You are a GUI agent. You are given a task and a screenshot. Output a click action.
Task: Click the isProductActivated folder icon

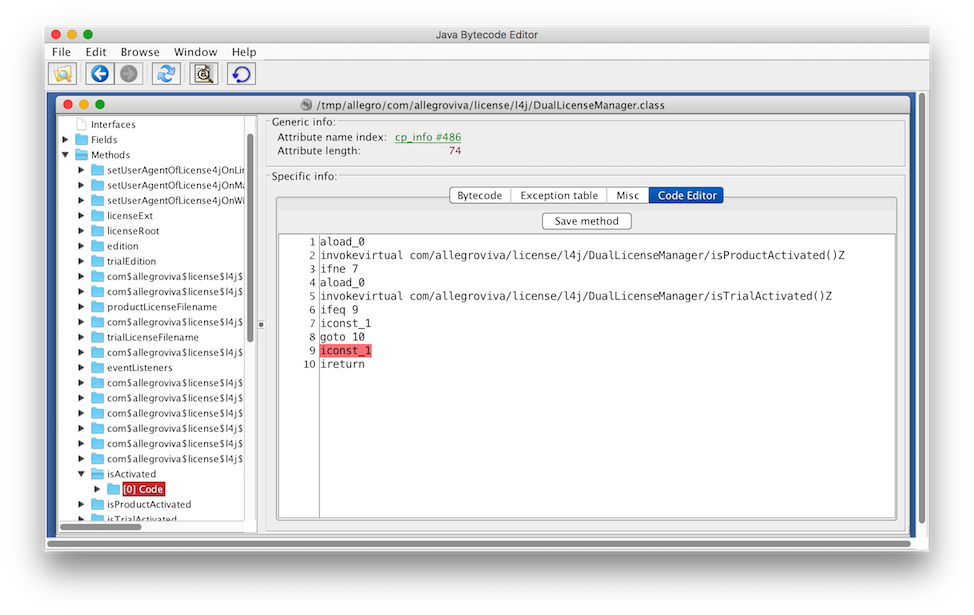[98, 504]
